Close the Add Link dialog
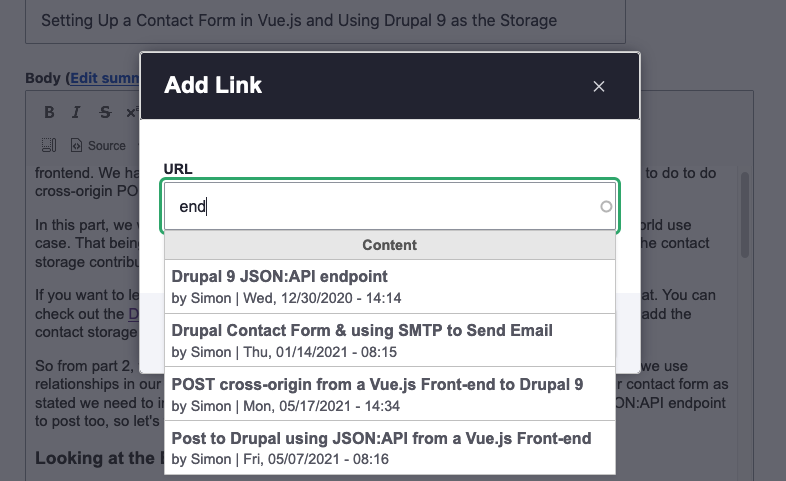 [599, 86]
